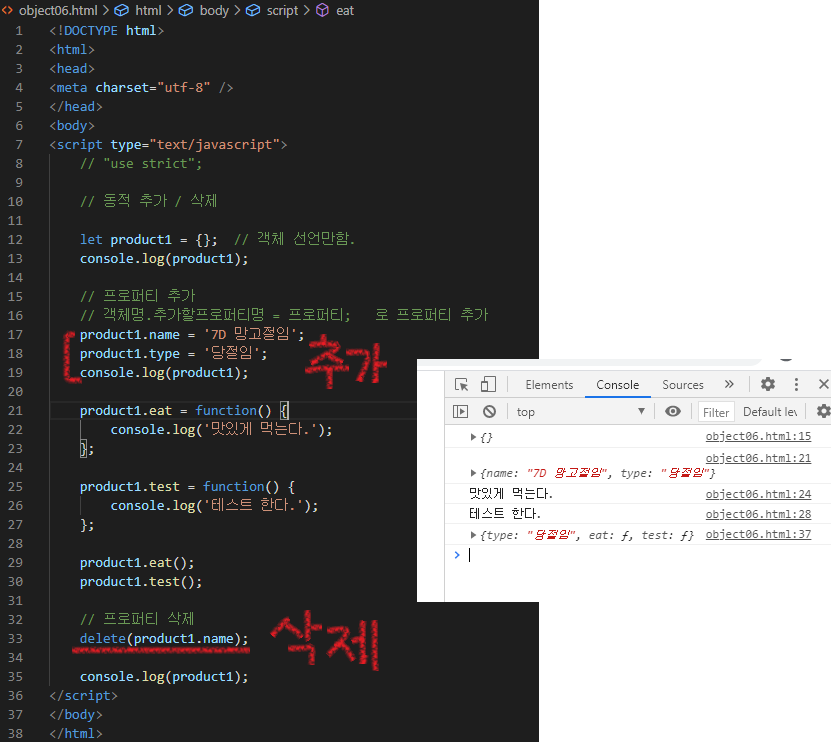Click the closing </script> tag line

point(83,696)
